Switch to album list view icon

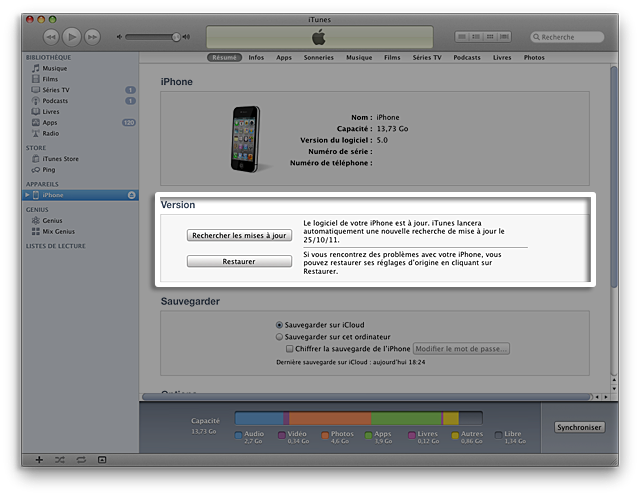coord(476,37)
